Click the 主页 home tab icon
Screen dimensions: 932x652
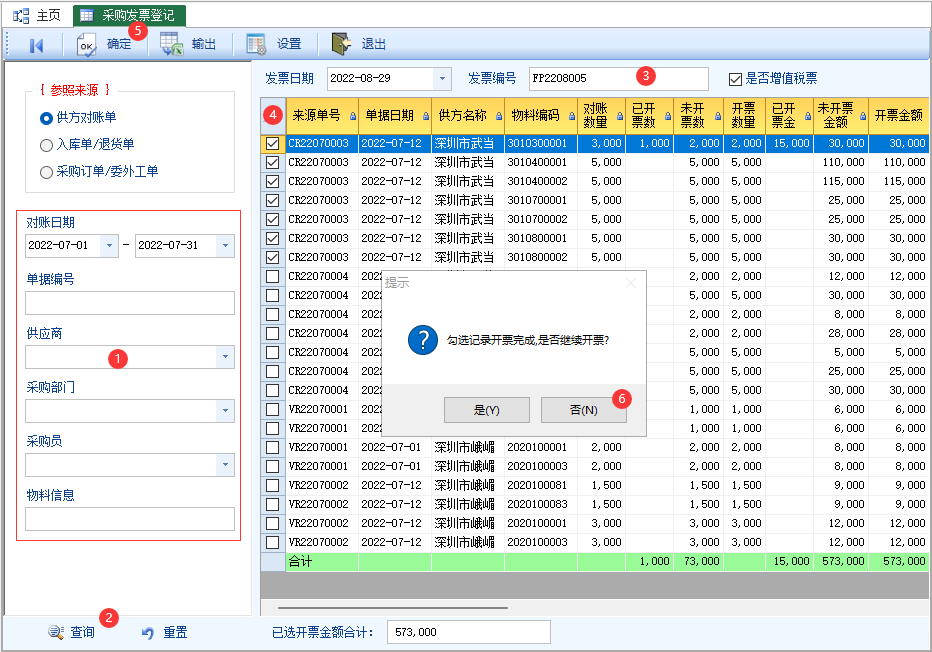pos(21,16)
